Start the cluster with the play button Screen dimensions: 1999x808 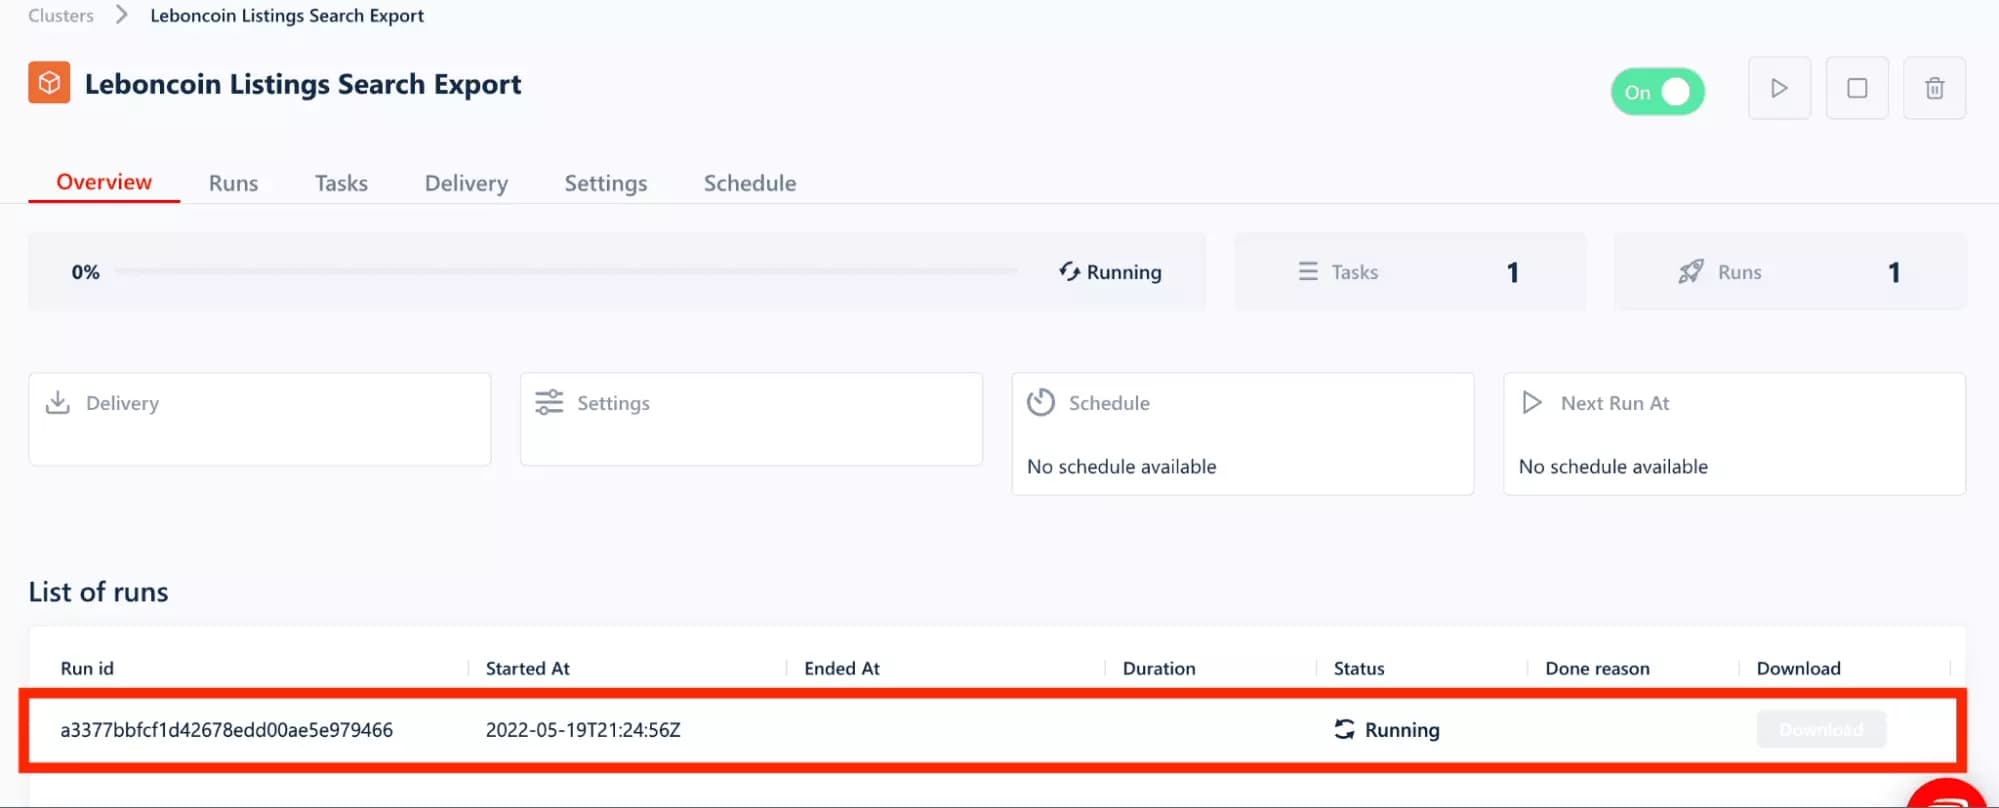pyautogui.click(x=1779, y=88)
